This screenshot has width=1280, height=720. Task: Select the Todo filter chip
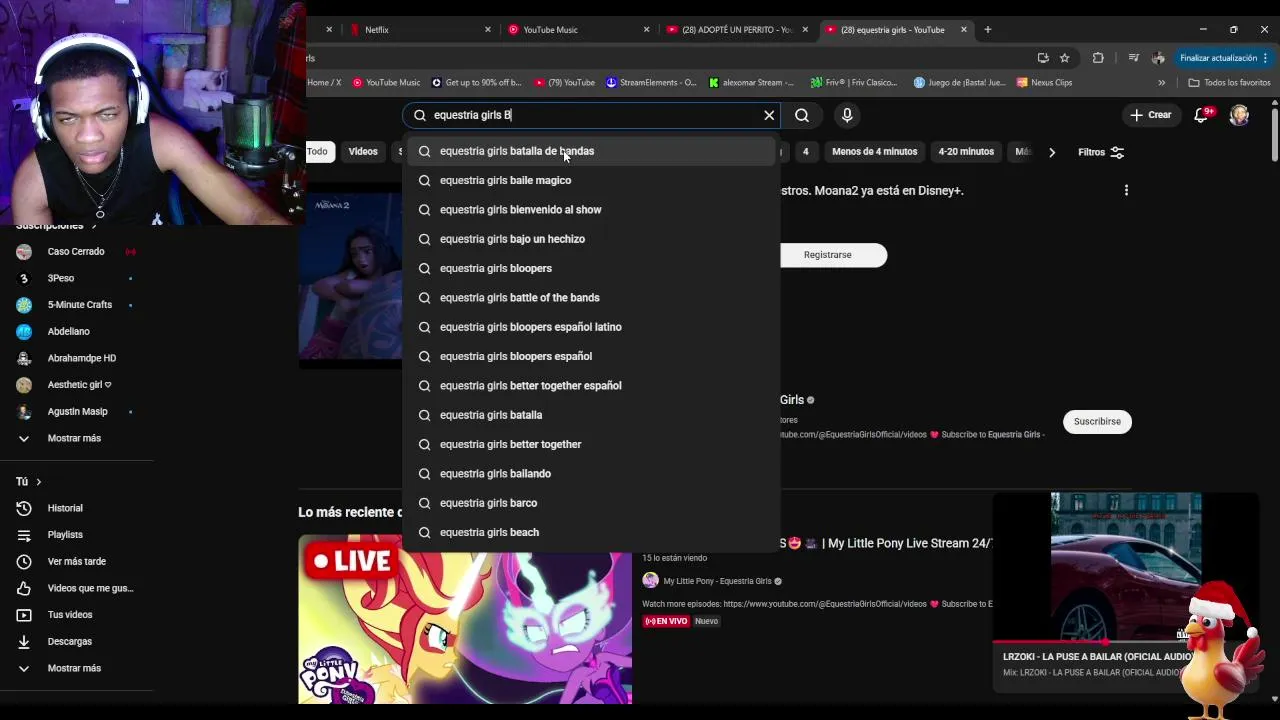pyautogui.click(x=317, y=151)
